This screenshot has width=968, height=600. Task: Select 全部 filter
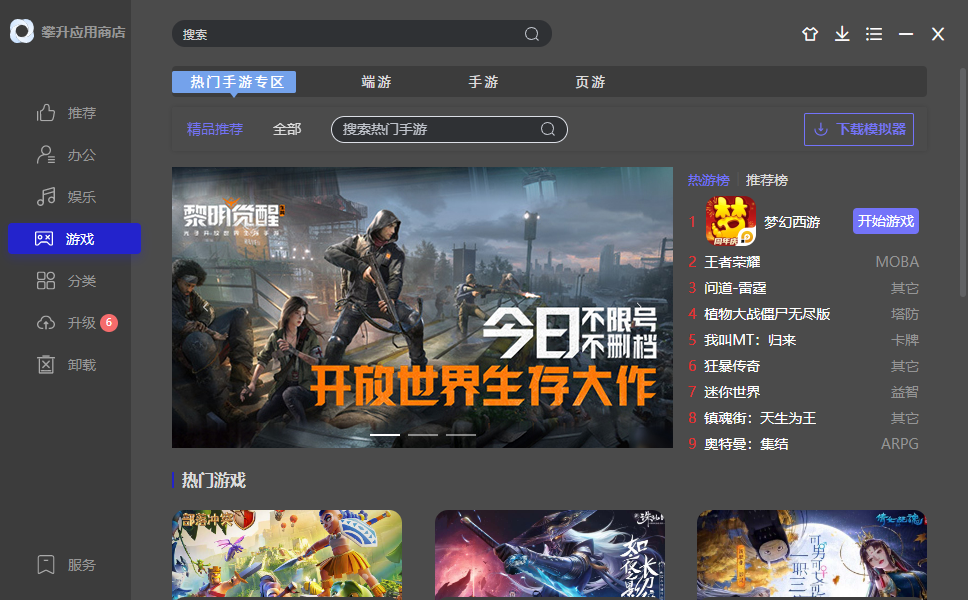(287, 129)
